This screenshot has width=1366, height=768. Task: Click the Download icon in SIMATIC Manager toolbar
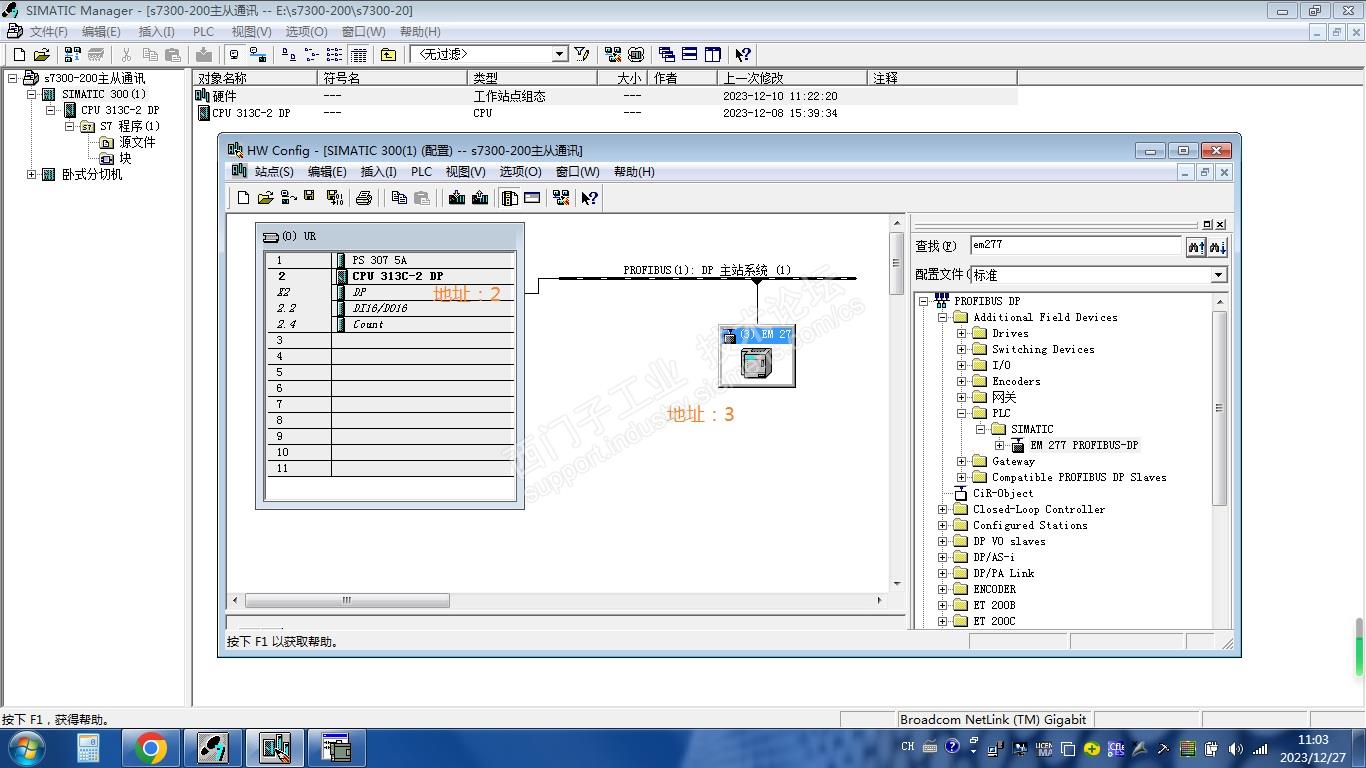(x=204, y=55)
